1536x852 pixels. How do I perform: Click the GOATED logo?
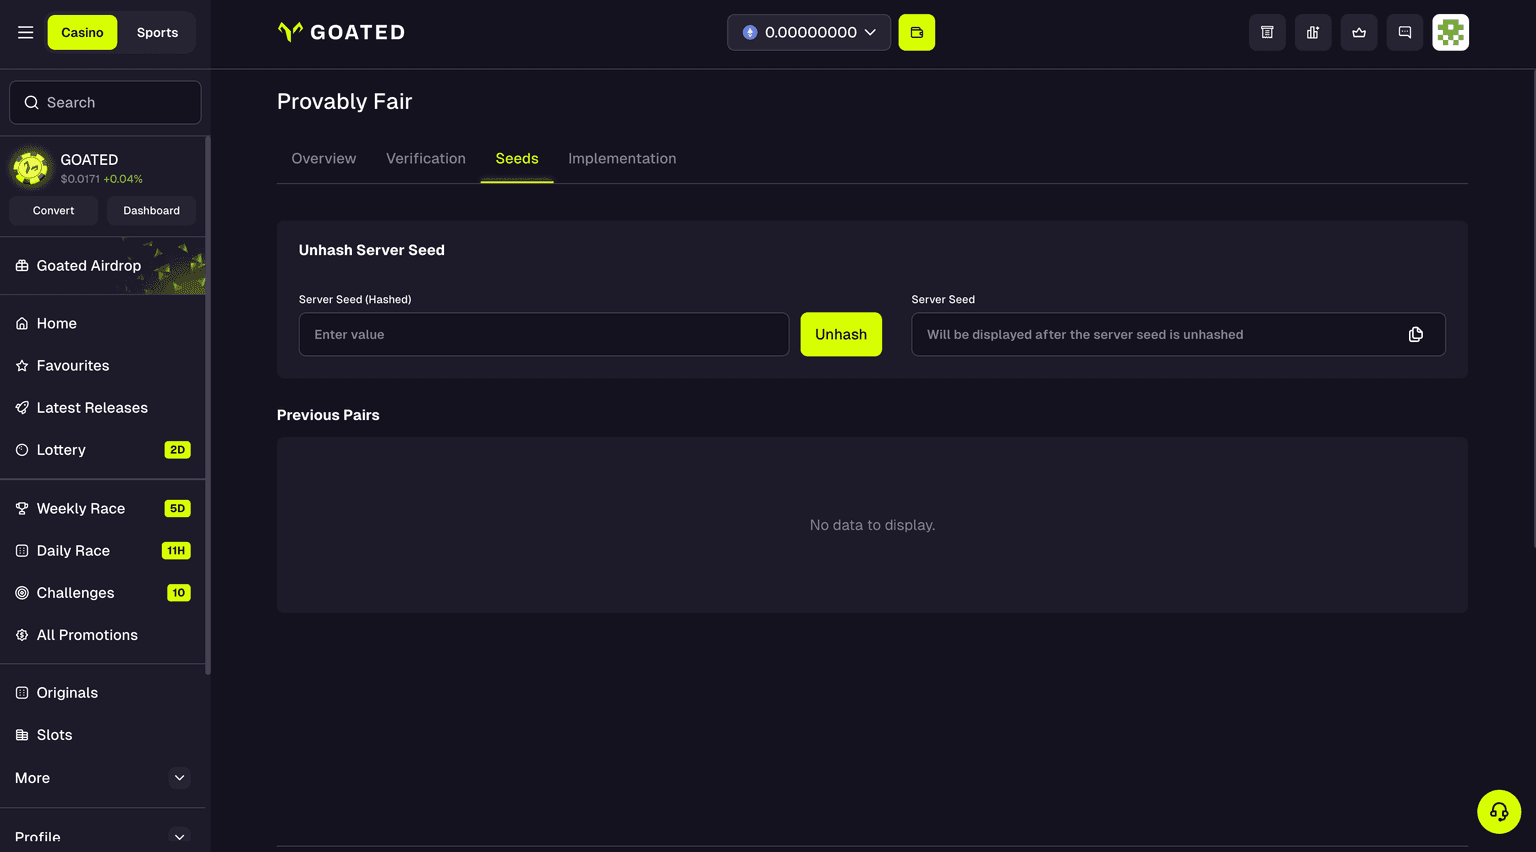[x=341, y=32]
